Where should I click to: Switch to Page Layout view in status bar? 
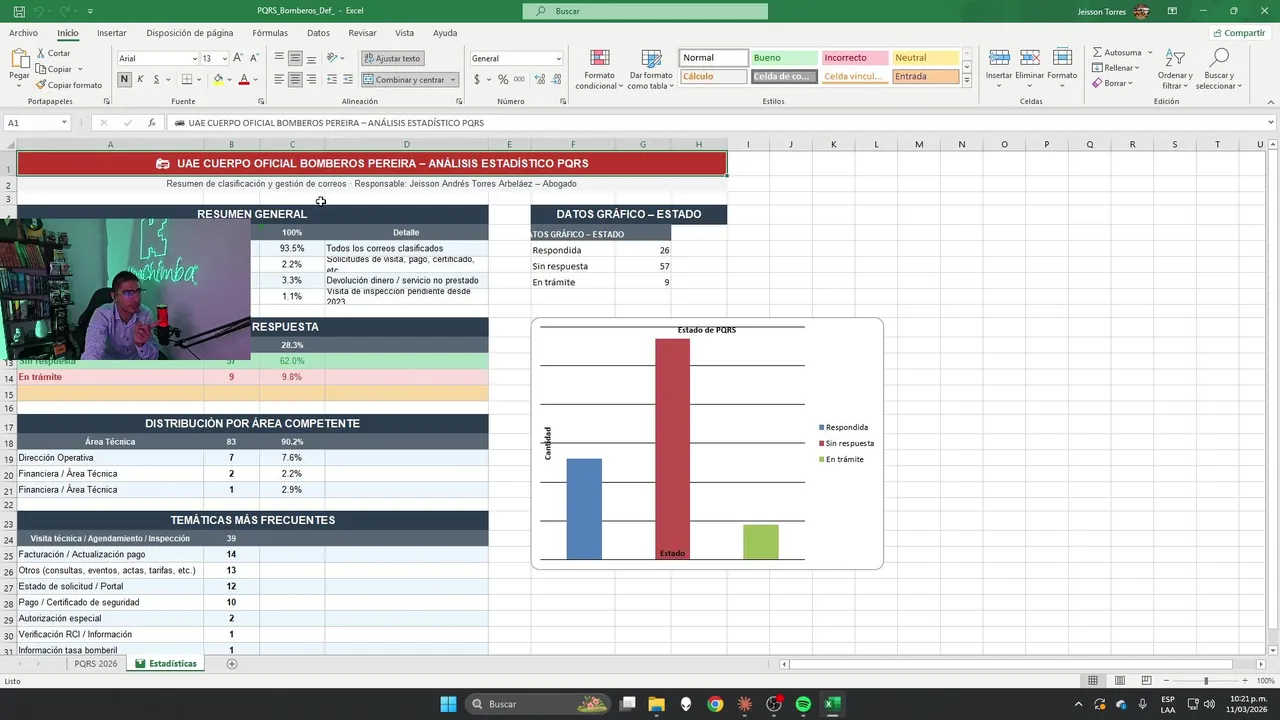[1120, 681]
